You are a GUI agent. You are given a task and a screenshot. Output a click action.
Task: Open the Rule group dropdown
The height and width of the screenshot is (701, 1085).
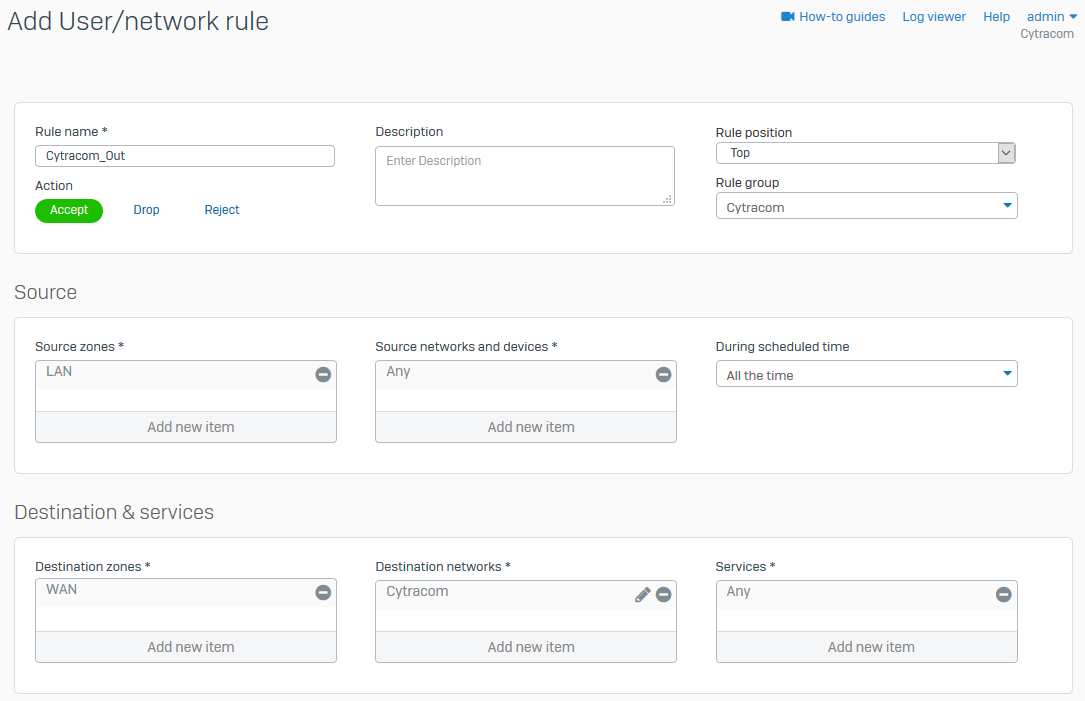pyautogui.click(x=866, y=206)
